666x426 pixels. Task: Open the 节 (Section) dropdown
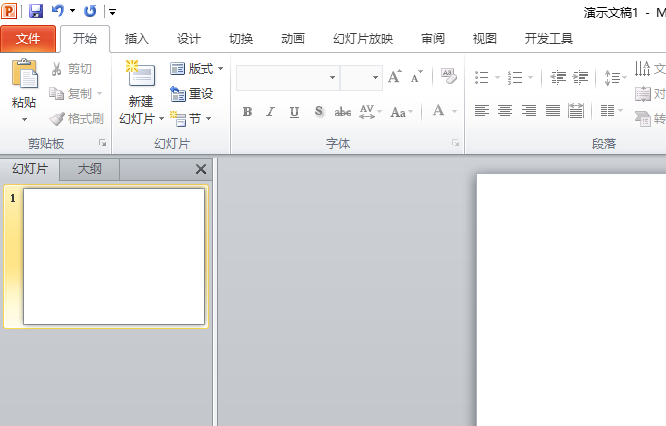[x=191, y=118]
